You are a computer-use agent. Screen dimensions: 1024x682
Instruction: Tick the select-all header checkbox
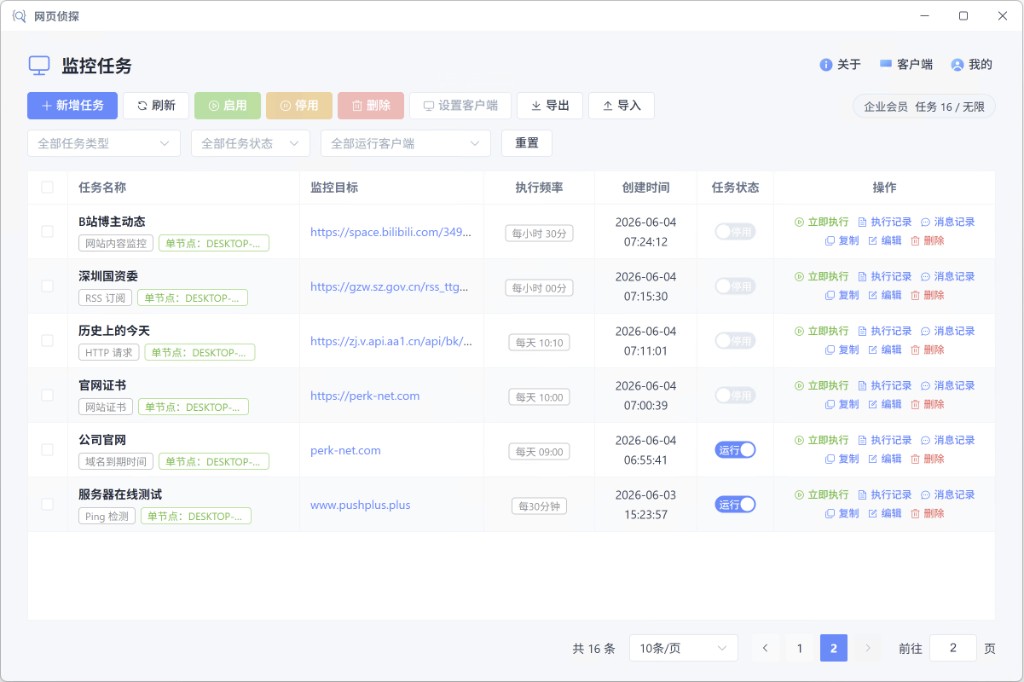pyautogui.click(x=47, y=187)
